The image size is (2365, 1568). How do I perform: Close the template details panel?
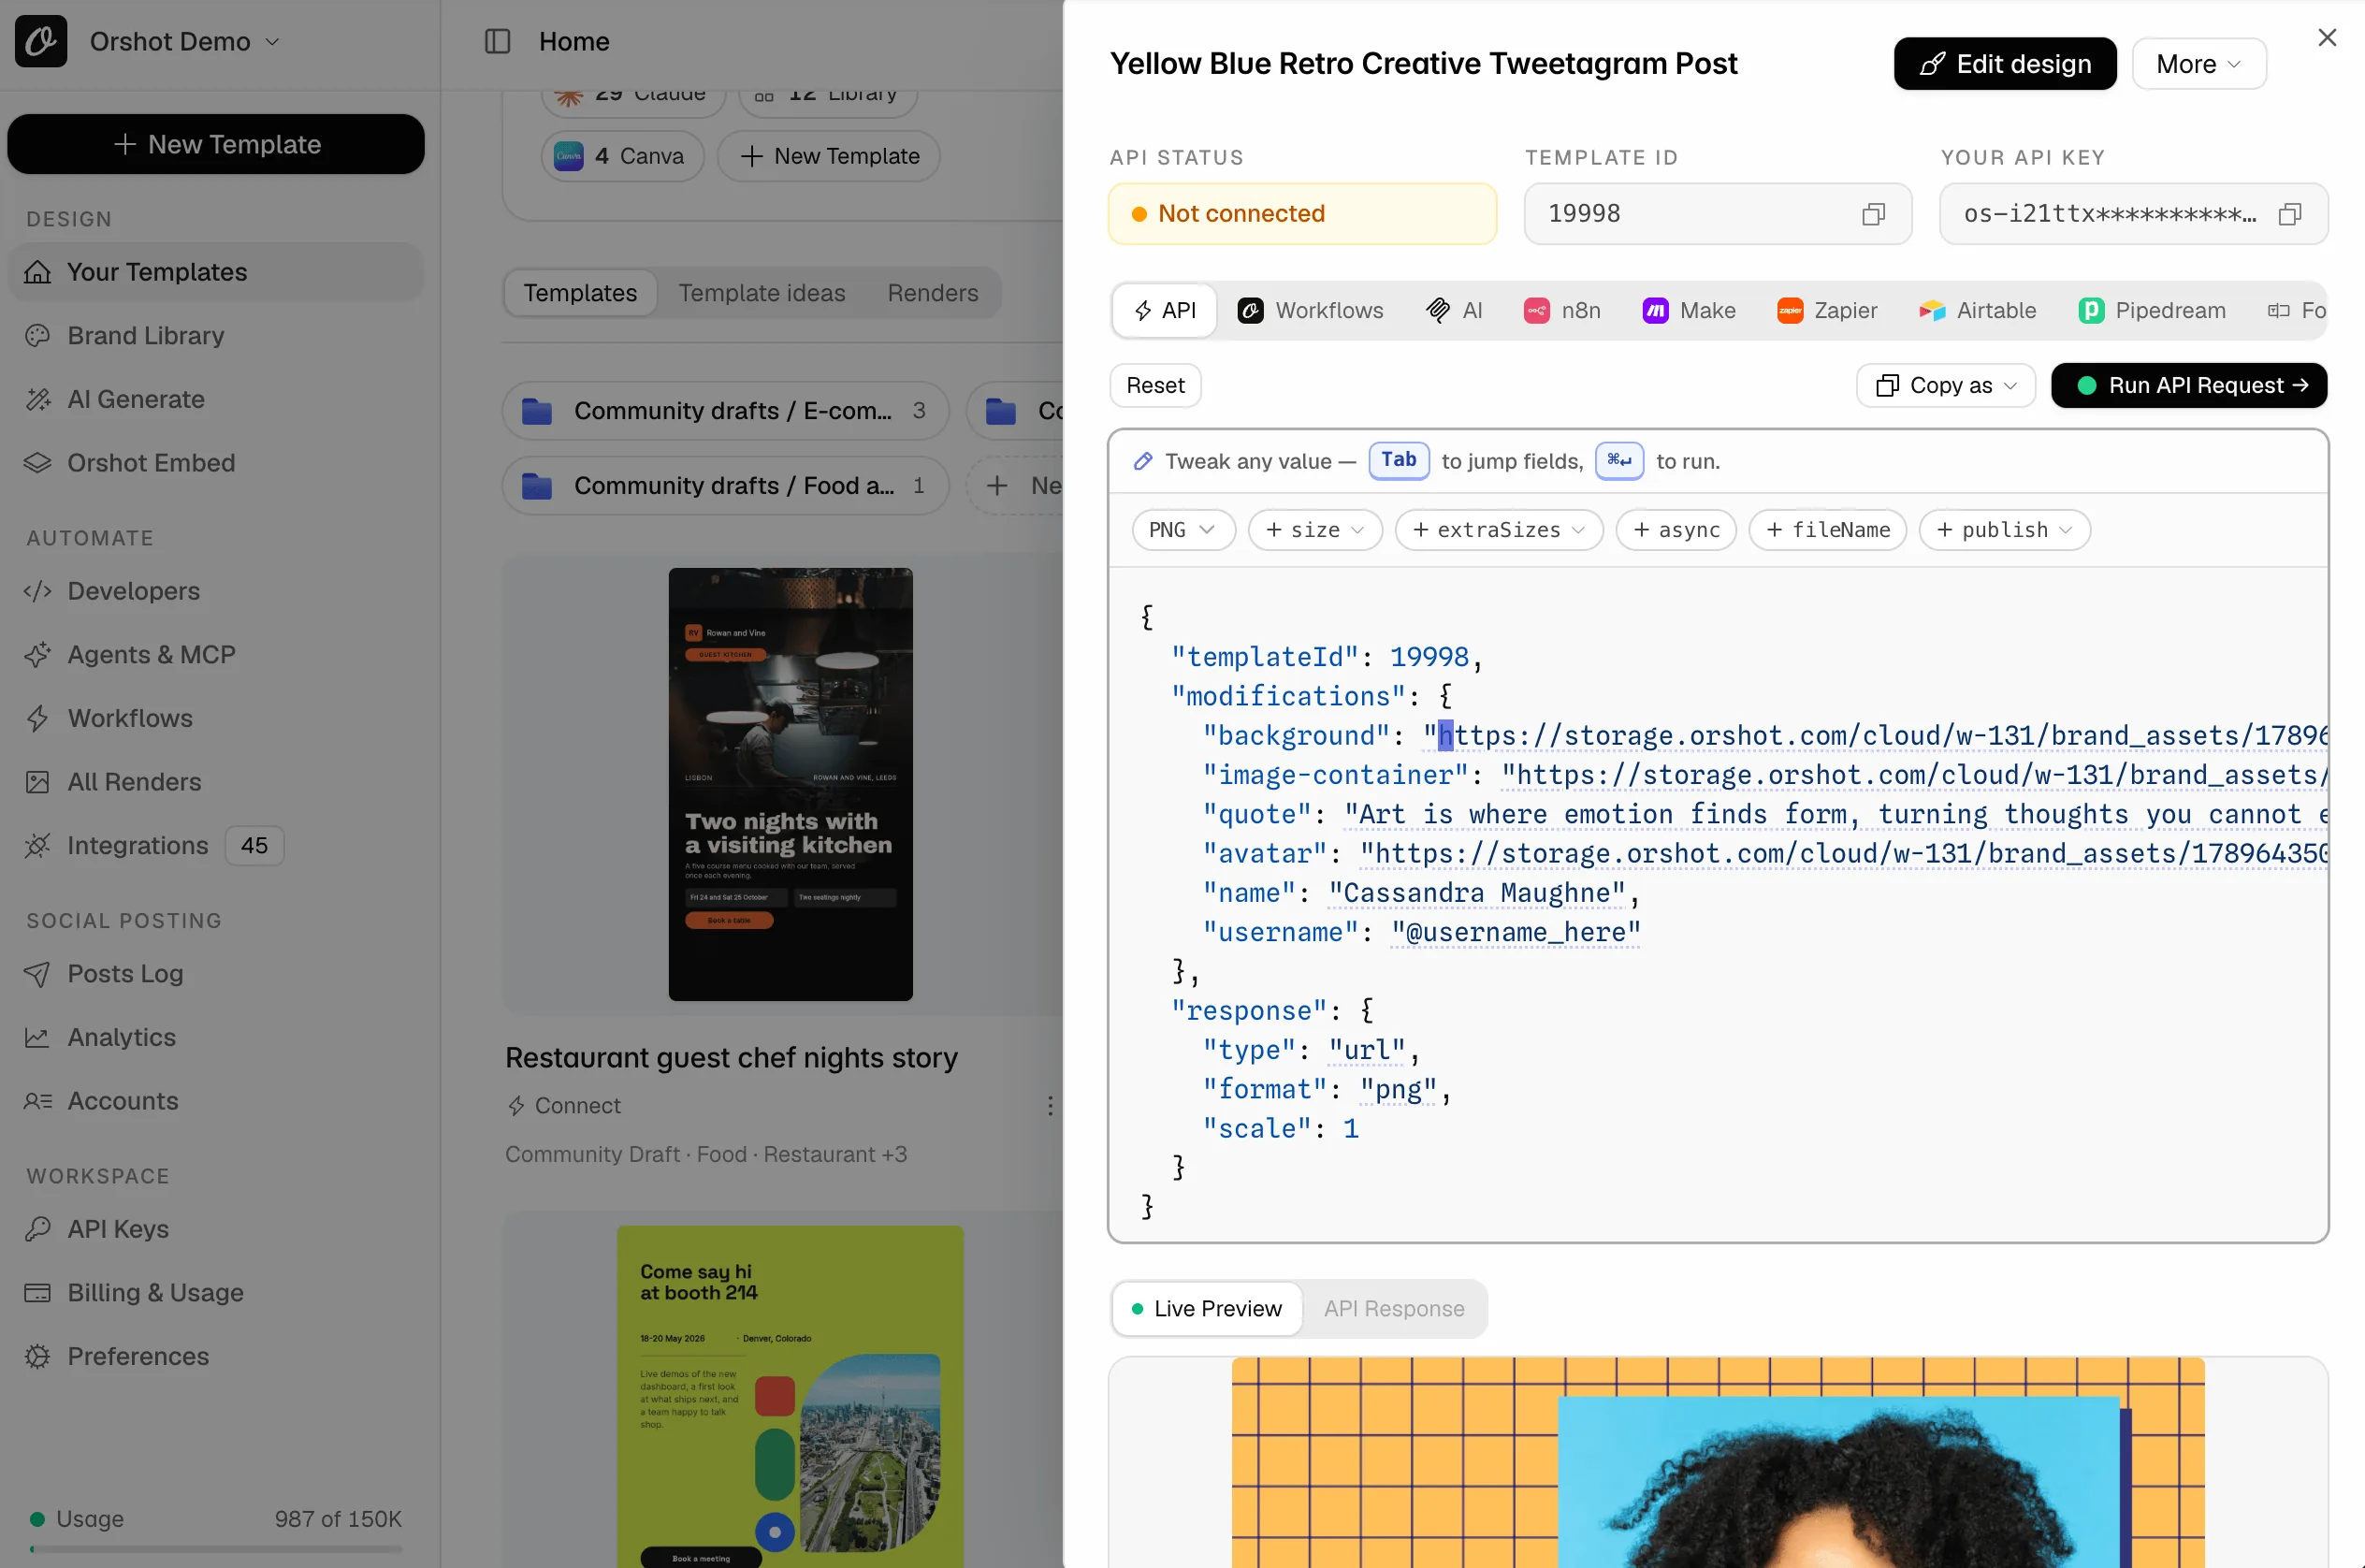pyautogui.click(x=2327, y=38)
